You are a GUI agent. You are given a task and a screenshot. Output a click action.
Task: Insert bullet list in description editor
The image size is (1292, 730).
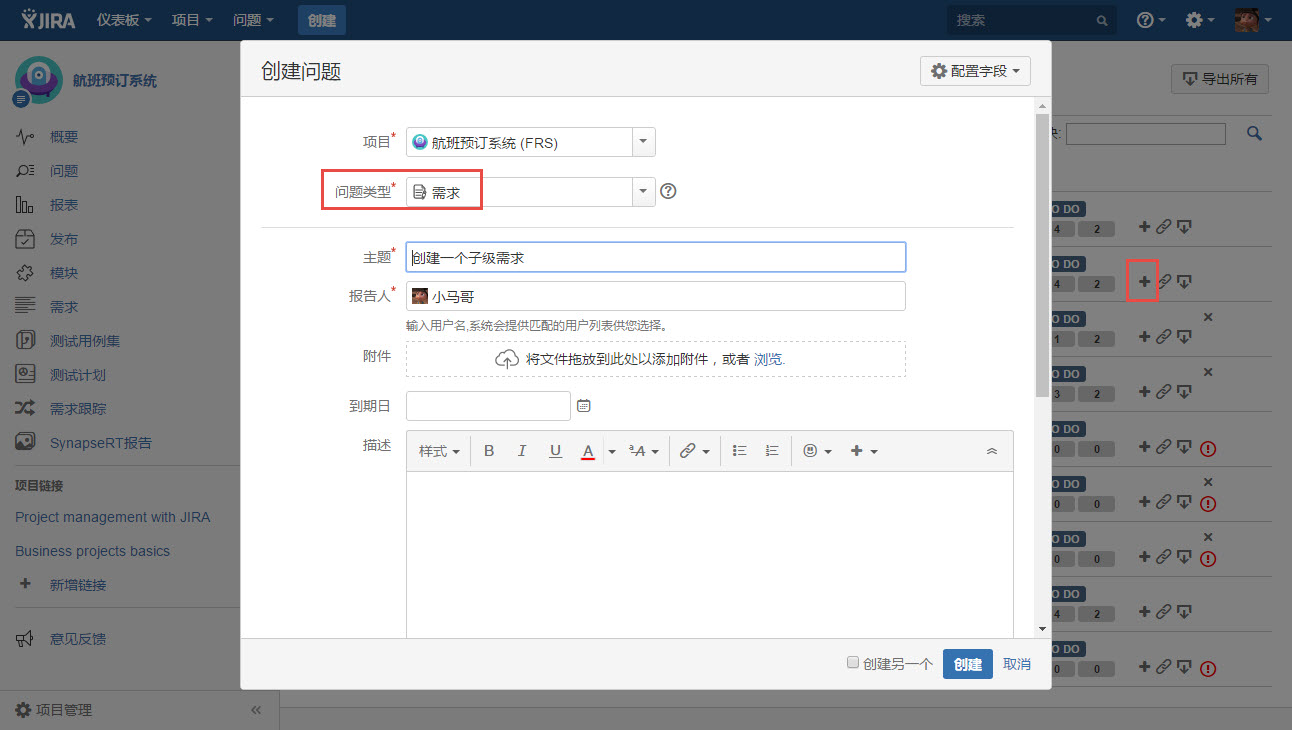[740, 451]
